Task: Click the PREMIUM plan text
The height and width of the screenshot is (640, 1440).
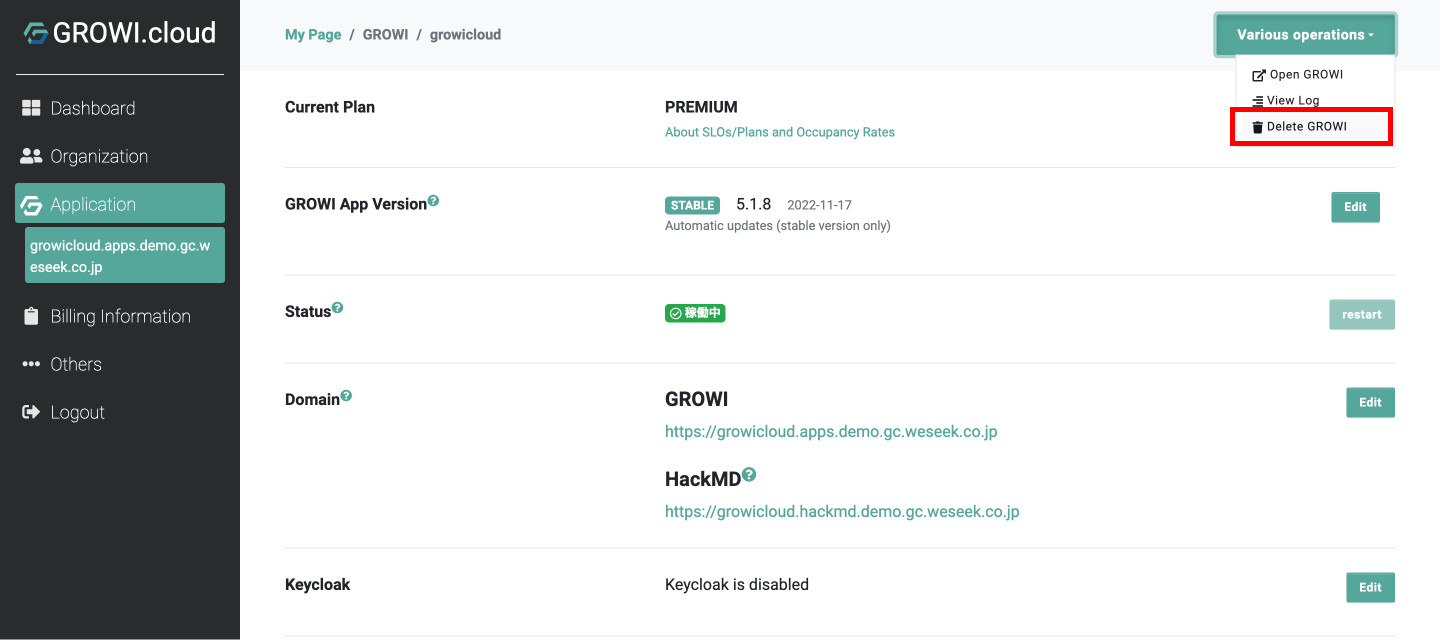Action: click(701, 107)
